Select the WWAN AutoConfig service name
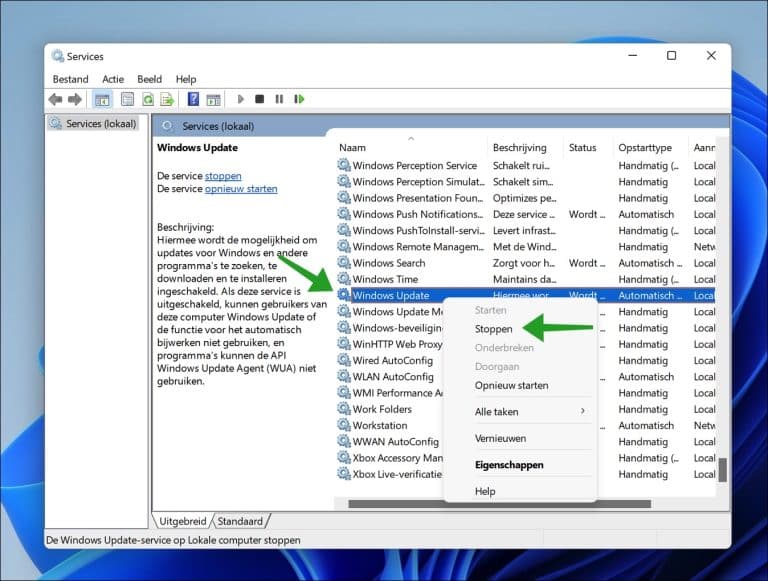 (396, 441)
